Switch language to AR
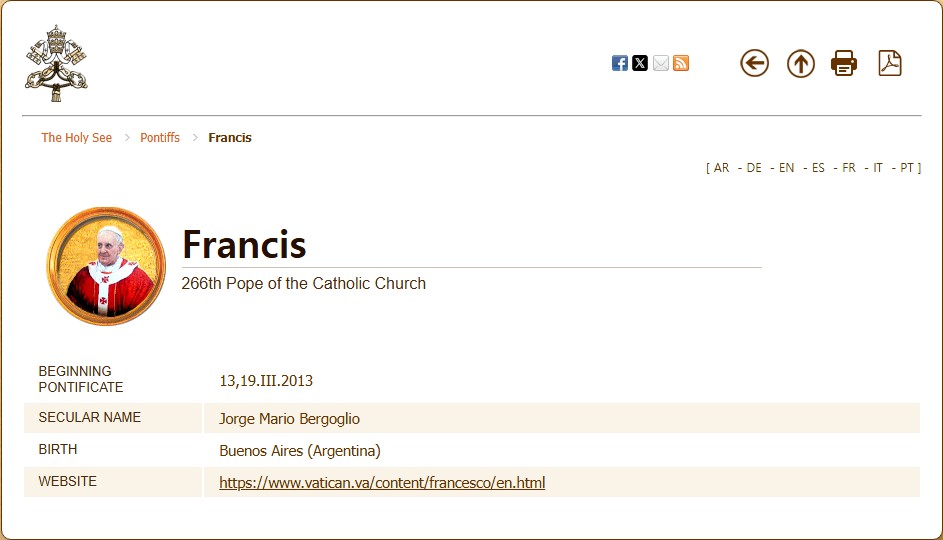 click(722, 168)
